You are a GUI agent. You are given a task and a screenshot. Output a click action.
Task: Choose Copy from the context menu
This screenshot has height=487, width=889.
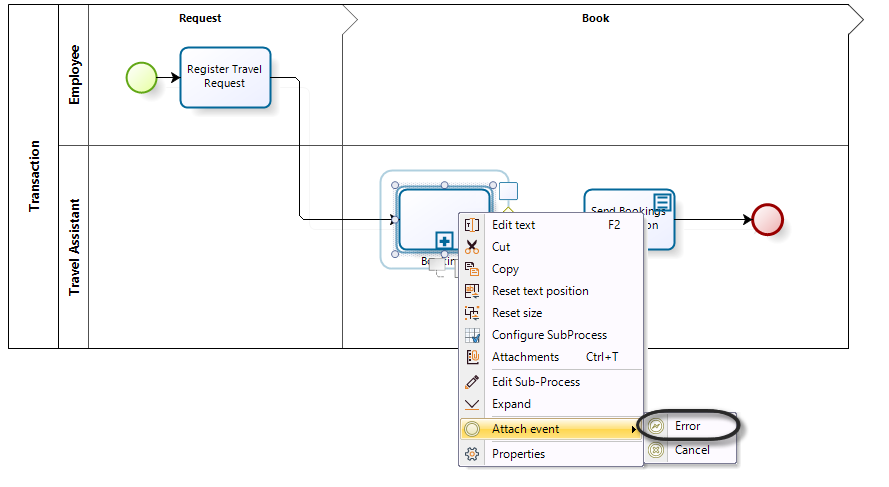coord(505,269)
